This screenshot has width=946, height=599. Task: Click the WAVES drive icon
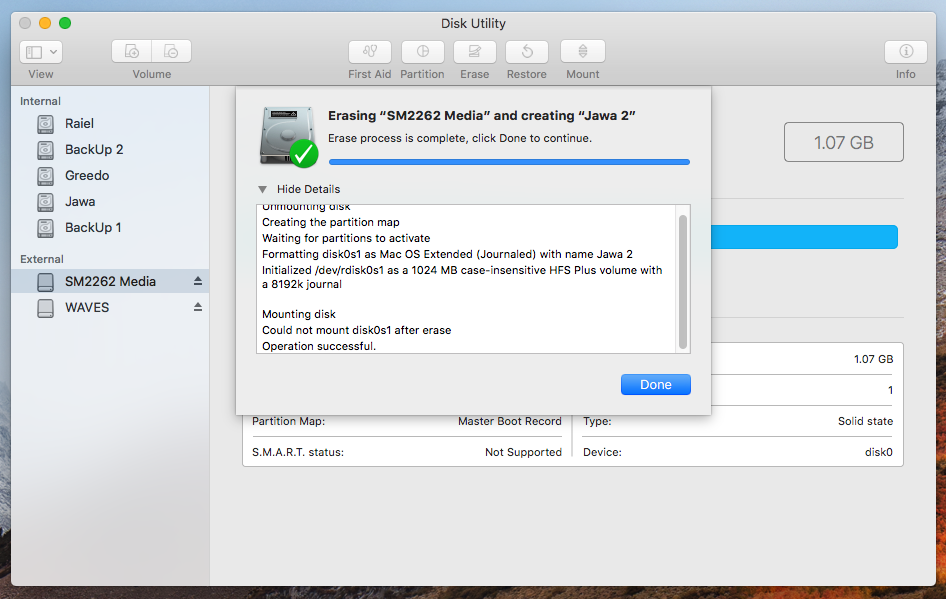(45, 308)
